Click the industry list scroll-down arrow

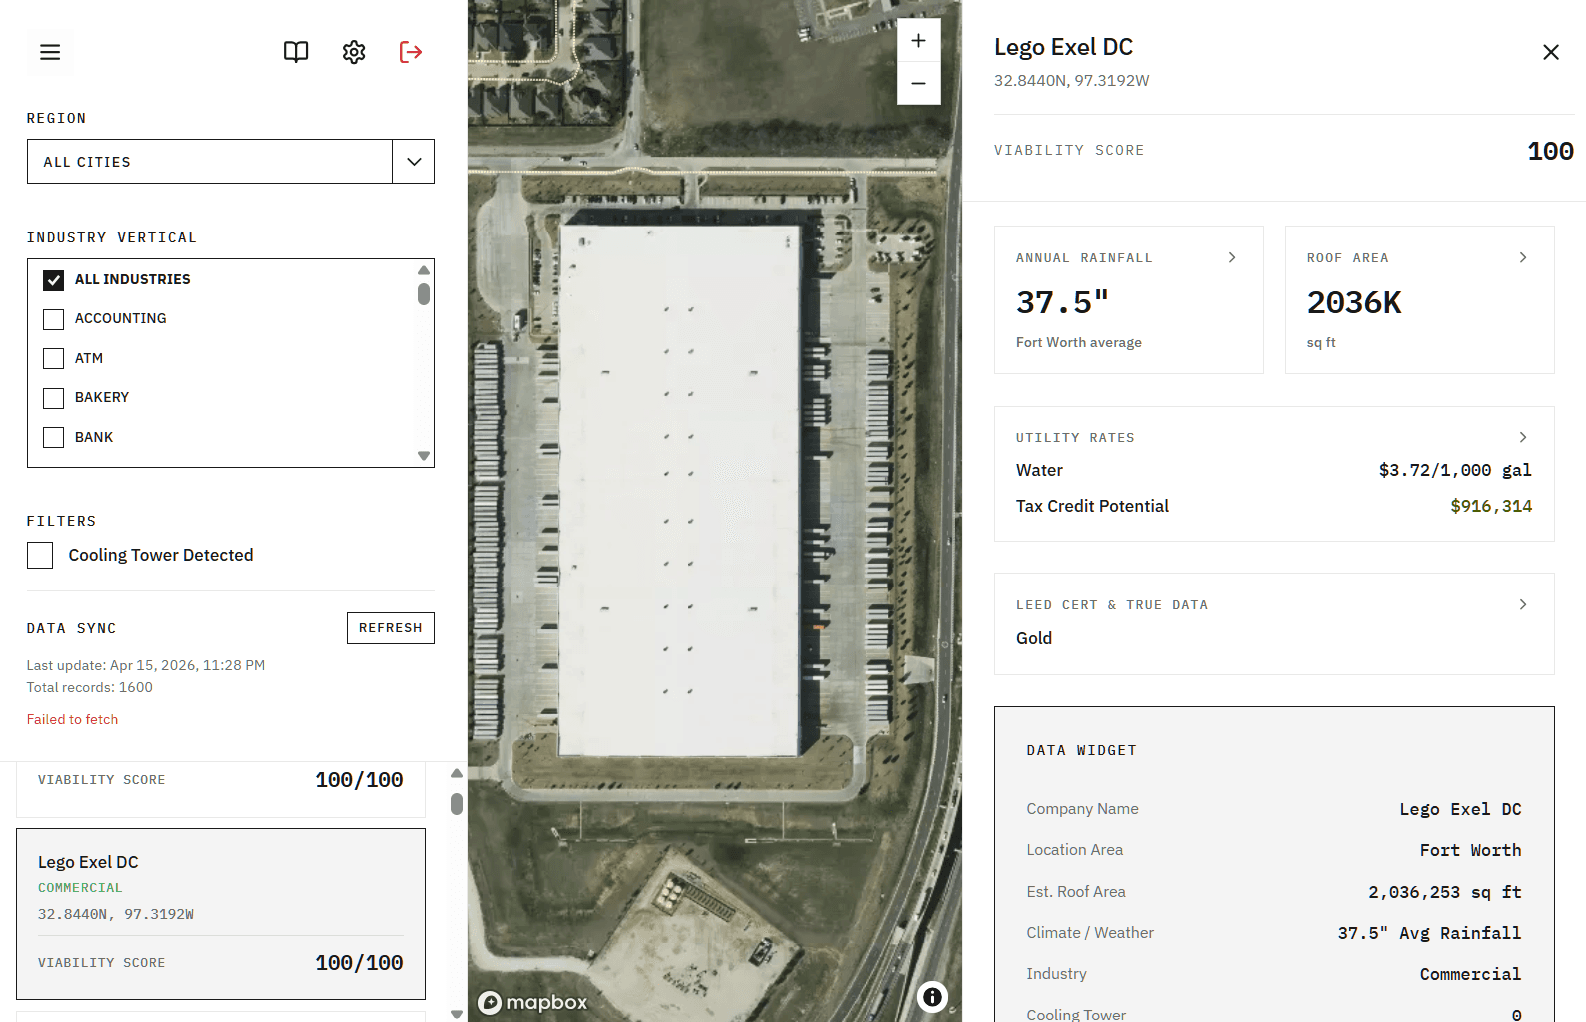tap(424, 456)
